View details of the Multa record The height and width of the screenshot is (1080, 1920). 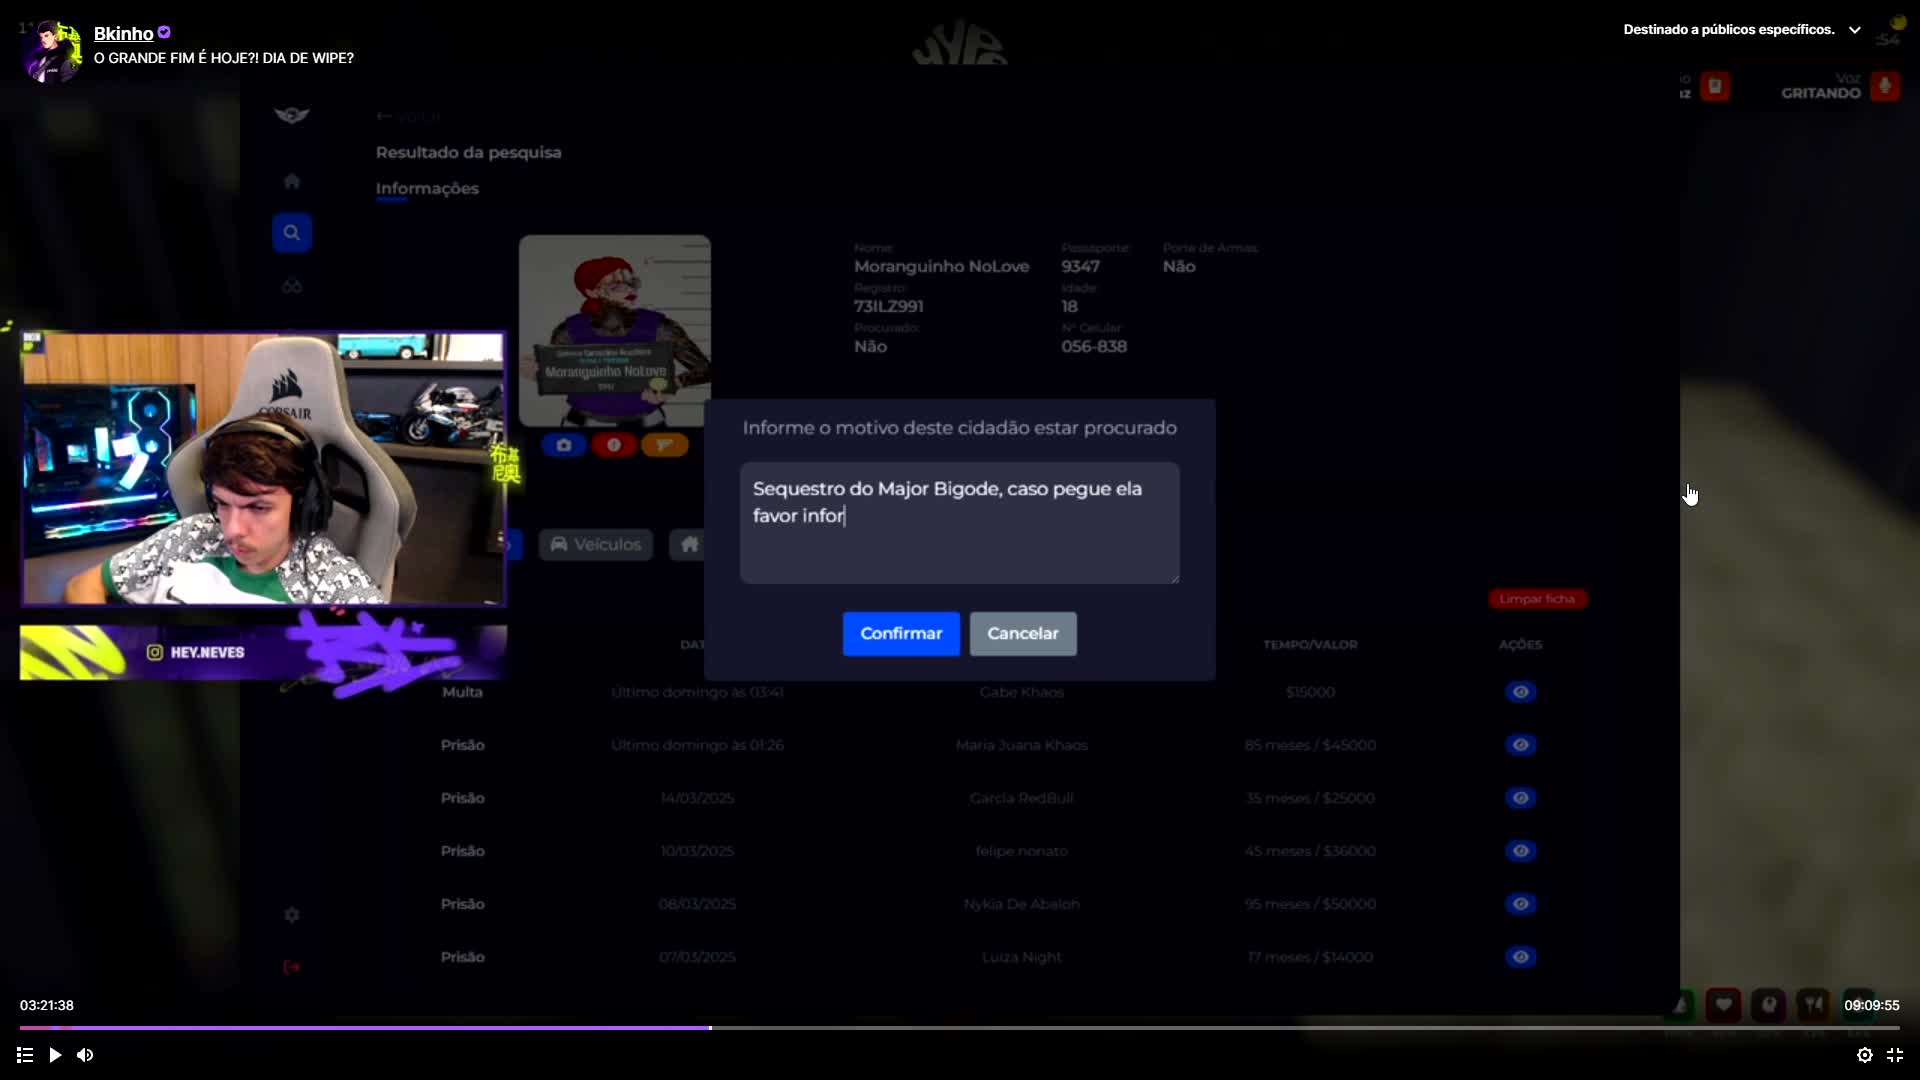(1520, 692)
